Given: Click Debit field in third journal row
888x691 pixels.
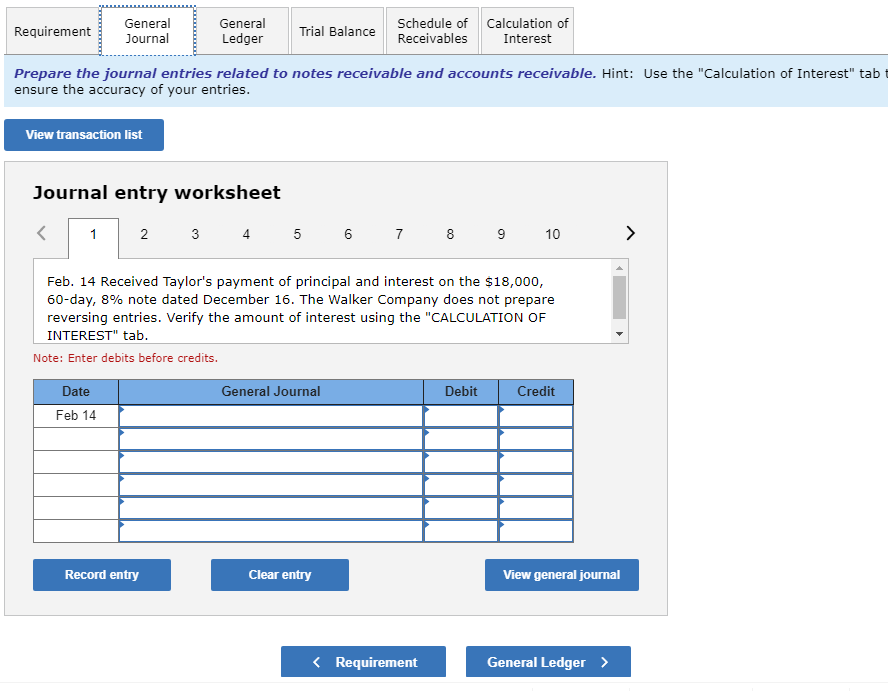Looking at the screenshot, I should (x=461, y=462).
